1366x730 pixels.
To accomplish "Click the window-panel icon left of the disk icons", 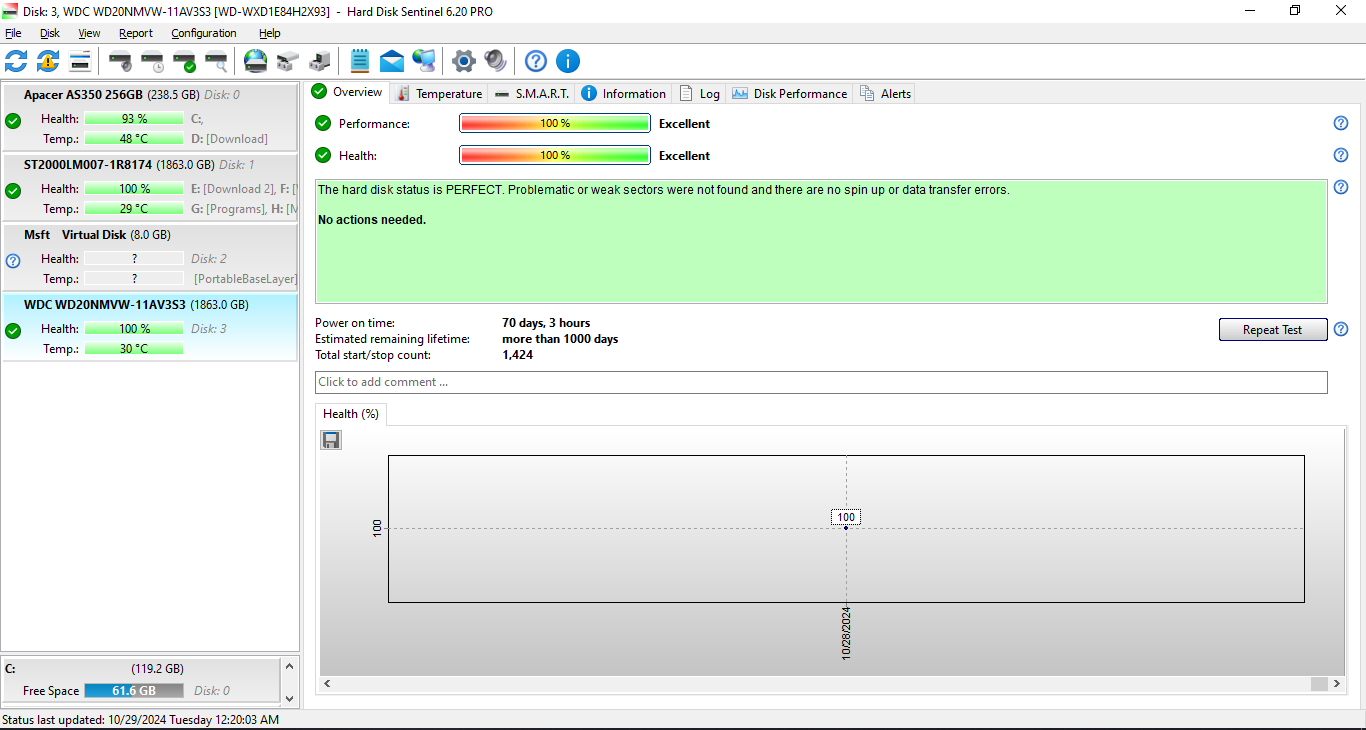I will coord(80,61).
